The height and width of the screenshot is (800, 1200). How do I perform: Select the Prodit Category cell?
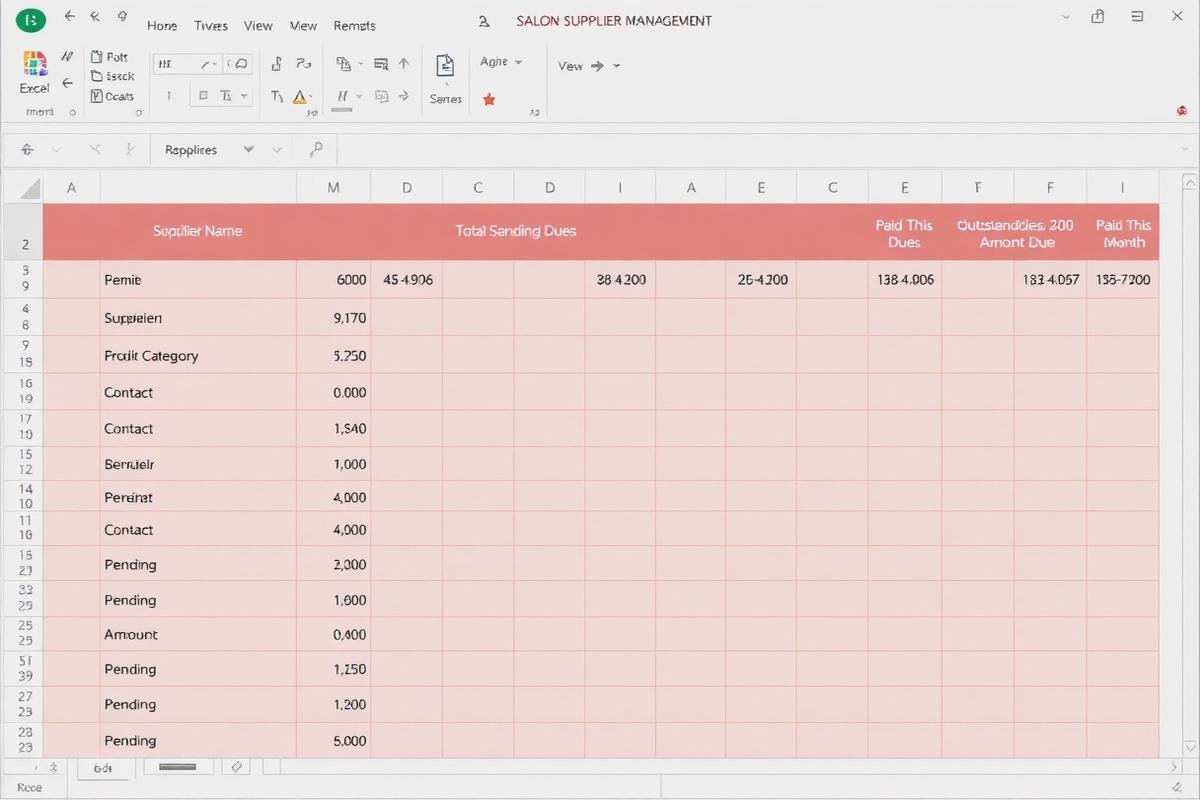coord(198,355)
